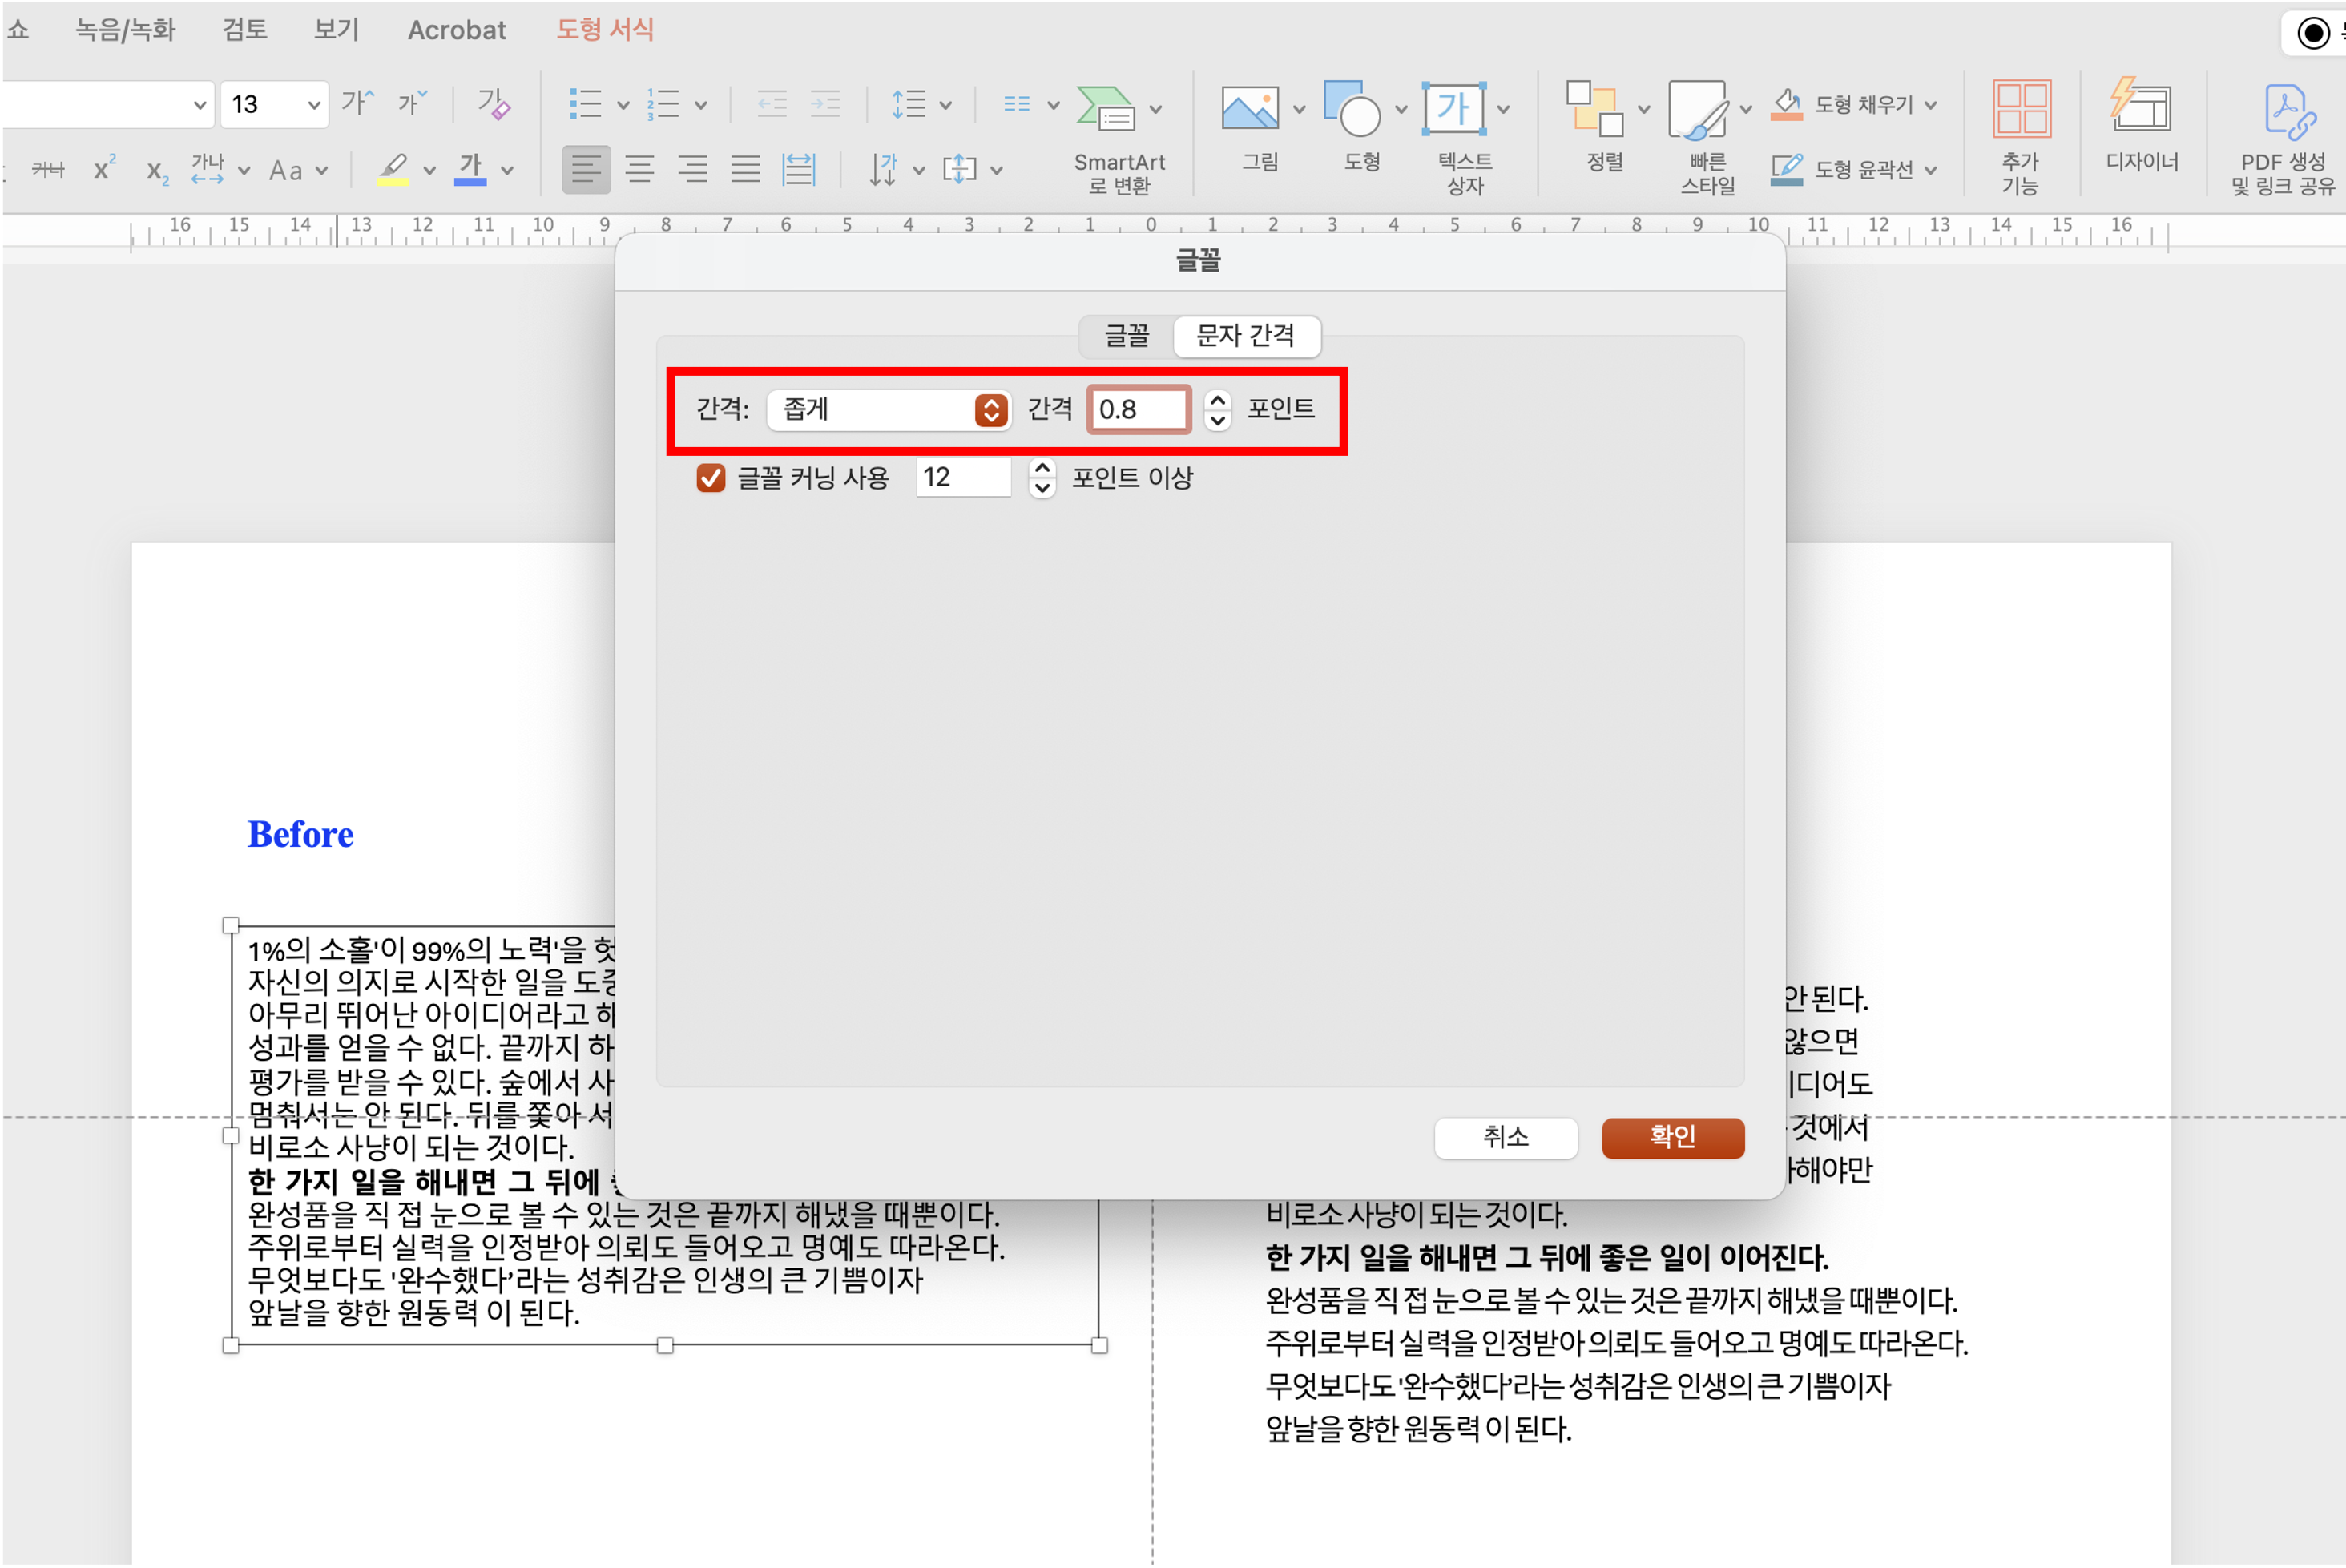Screen dimensions: 2346x1568
Task: Click the superscript icon
Action: click(x=104, y=169)
